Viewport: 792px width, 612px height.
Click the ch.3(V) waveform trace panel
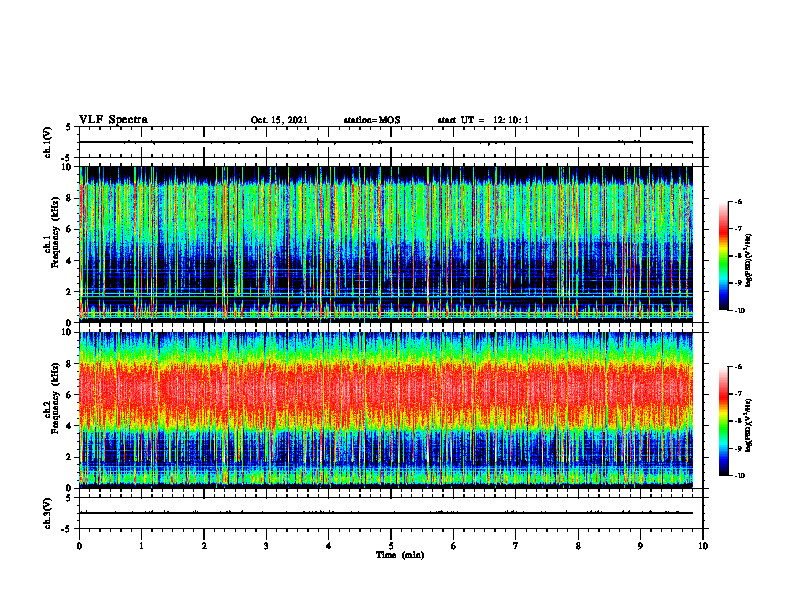click(x=391, y=513)
